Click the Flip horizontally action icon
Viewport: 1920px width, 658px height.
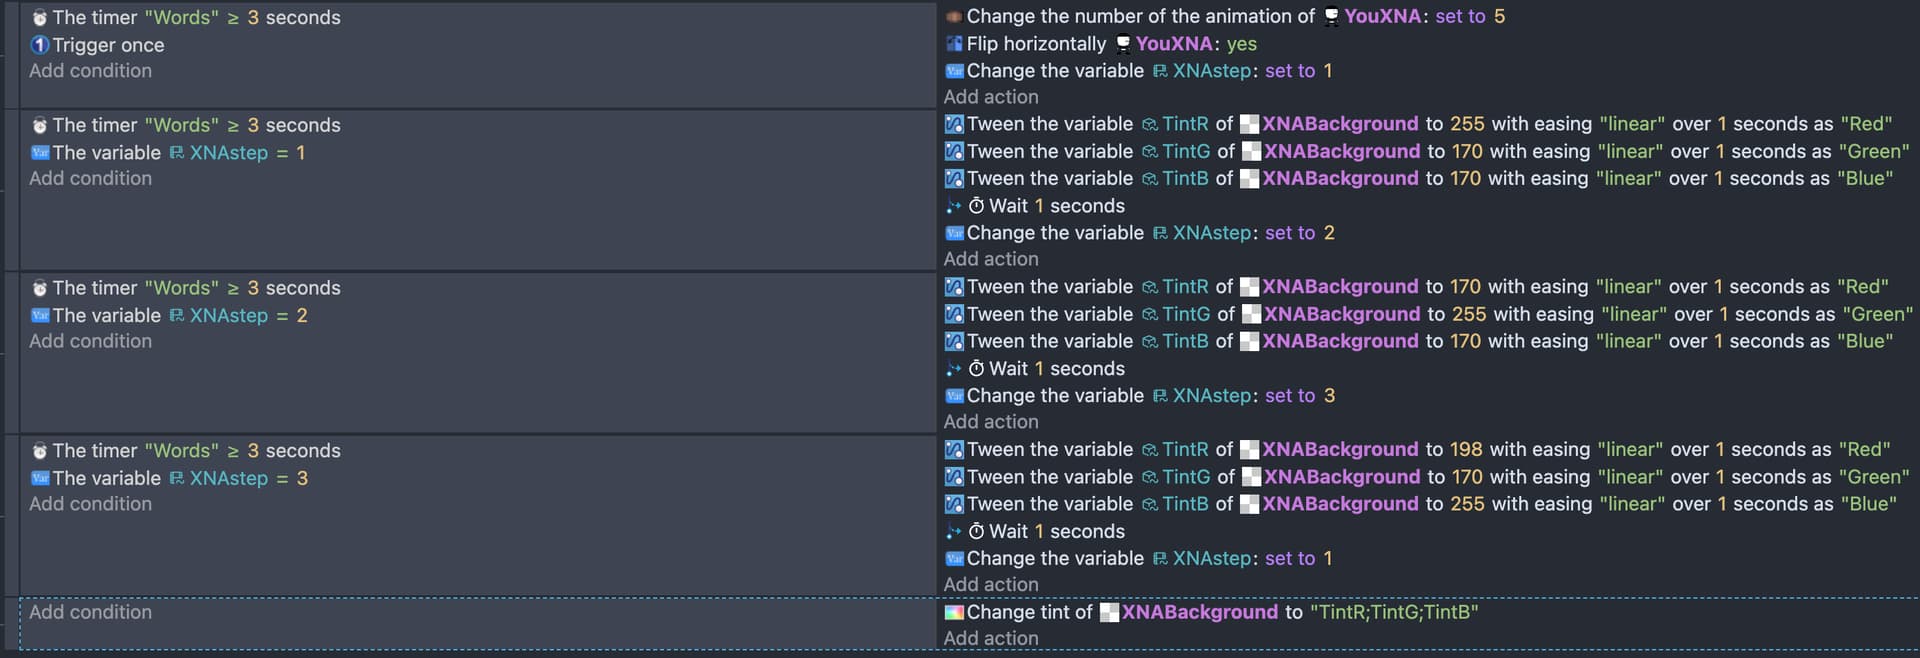coord(954,44)
